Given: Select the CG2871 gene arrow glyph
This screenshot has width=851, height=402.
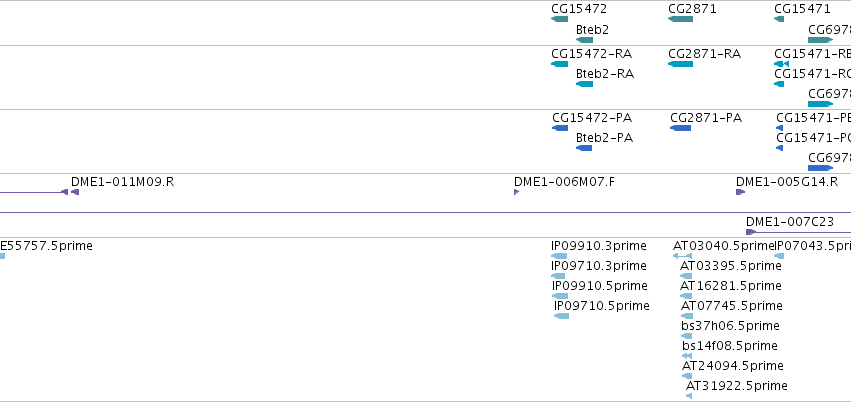Looking at the screenshot, I should coord(681,19).
